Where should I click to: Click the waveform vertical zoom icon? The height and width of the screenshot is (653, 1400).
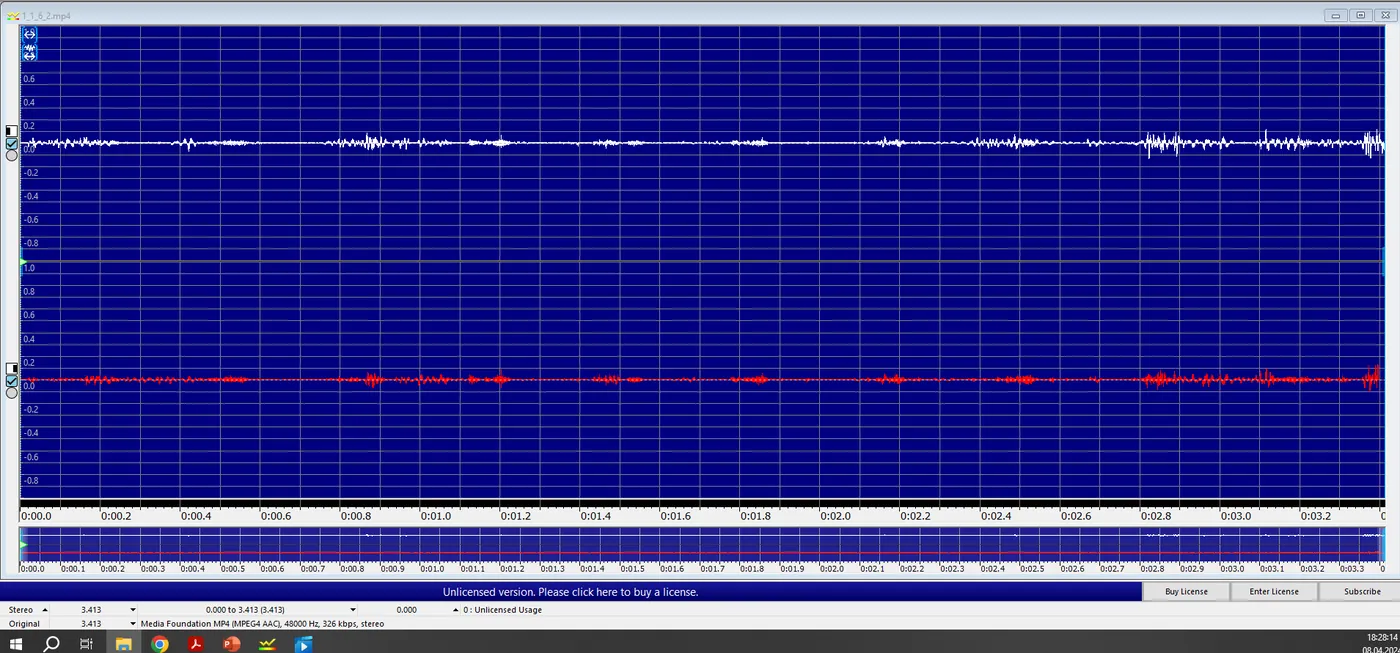pyautogui.click(x=30, y=51)
